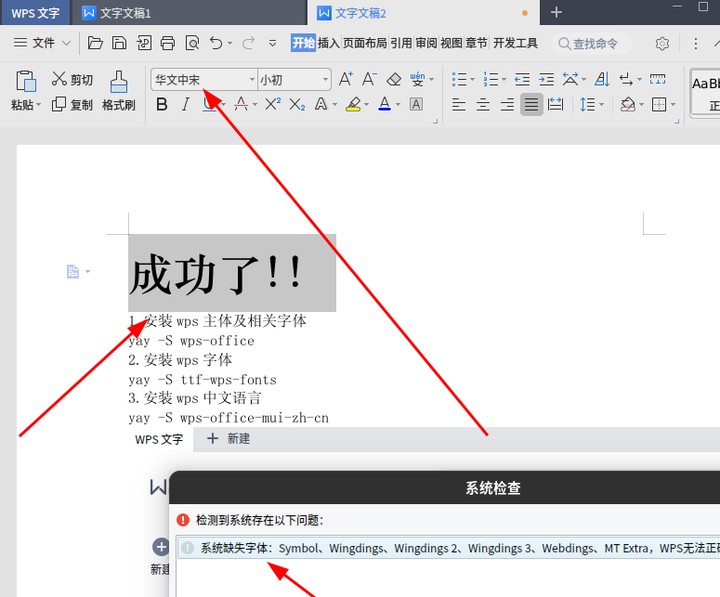Open the 引用 ribbon tab
This screenshot has width=720, height=597.
point(401,43)
